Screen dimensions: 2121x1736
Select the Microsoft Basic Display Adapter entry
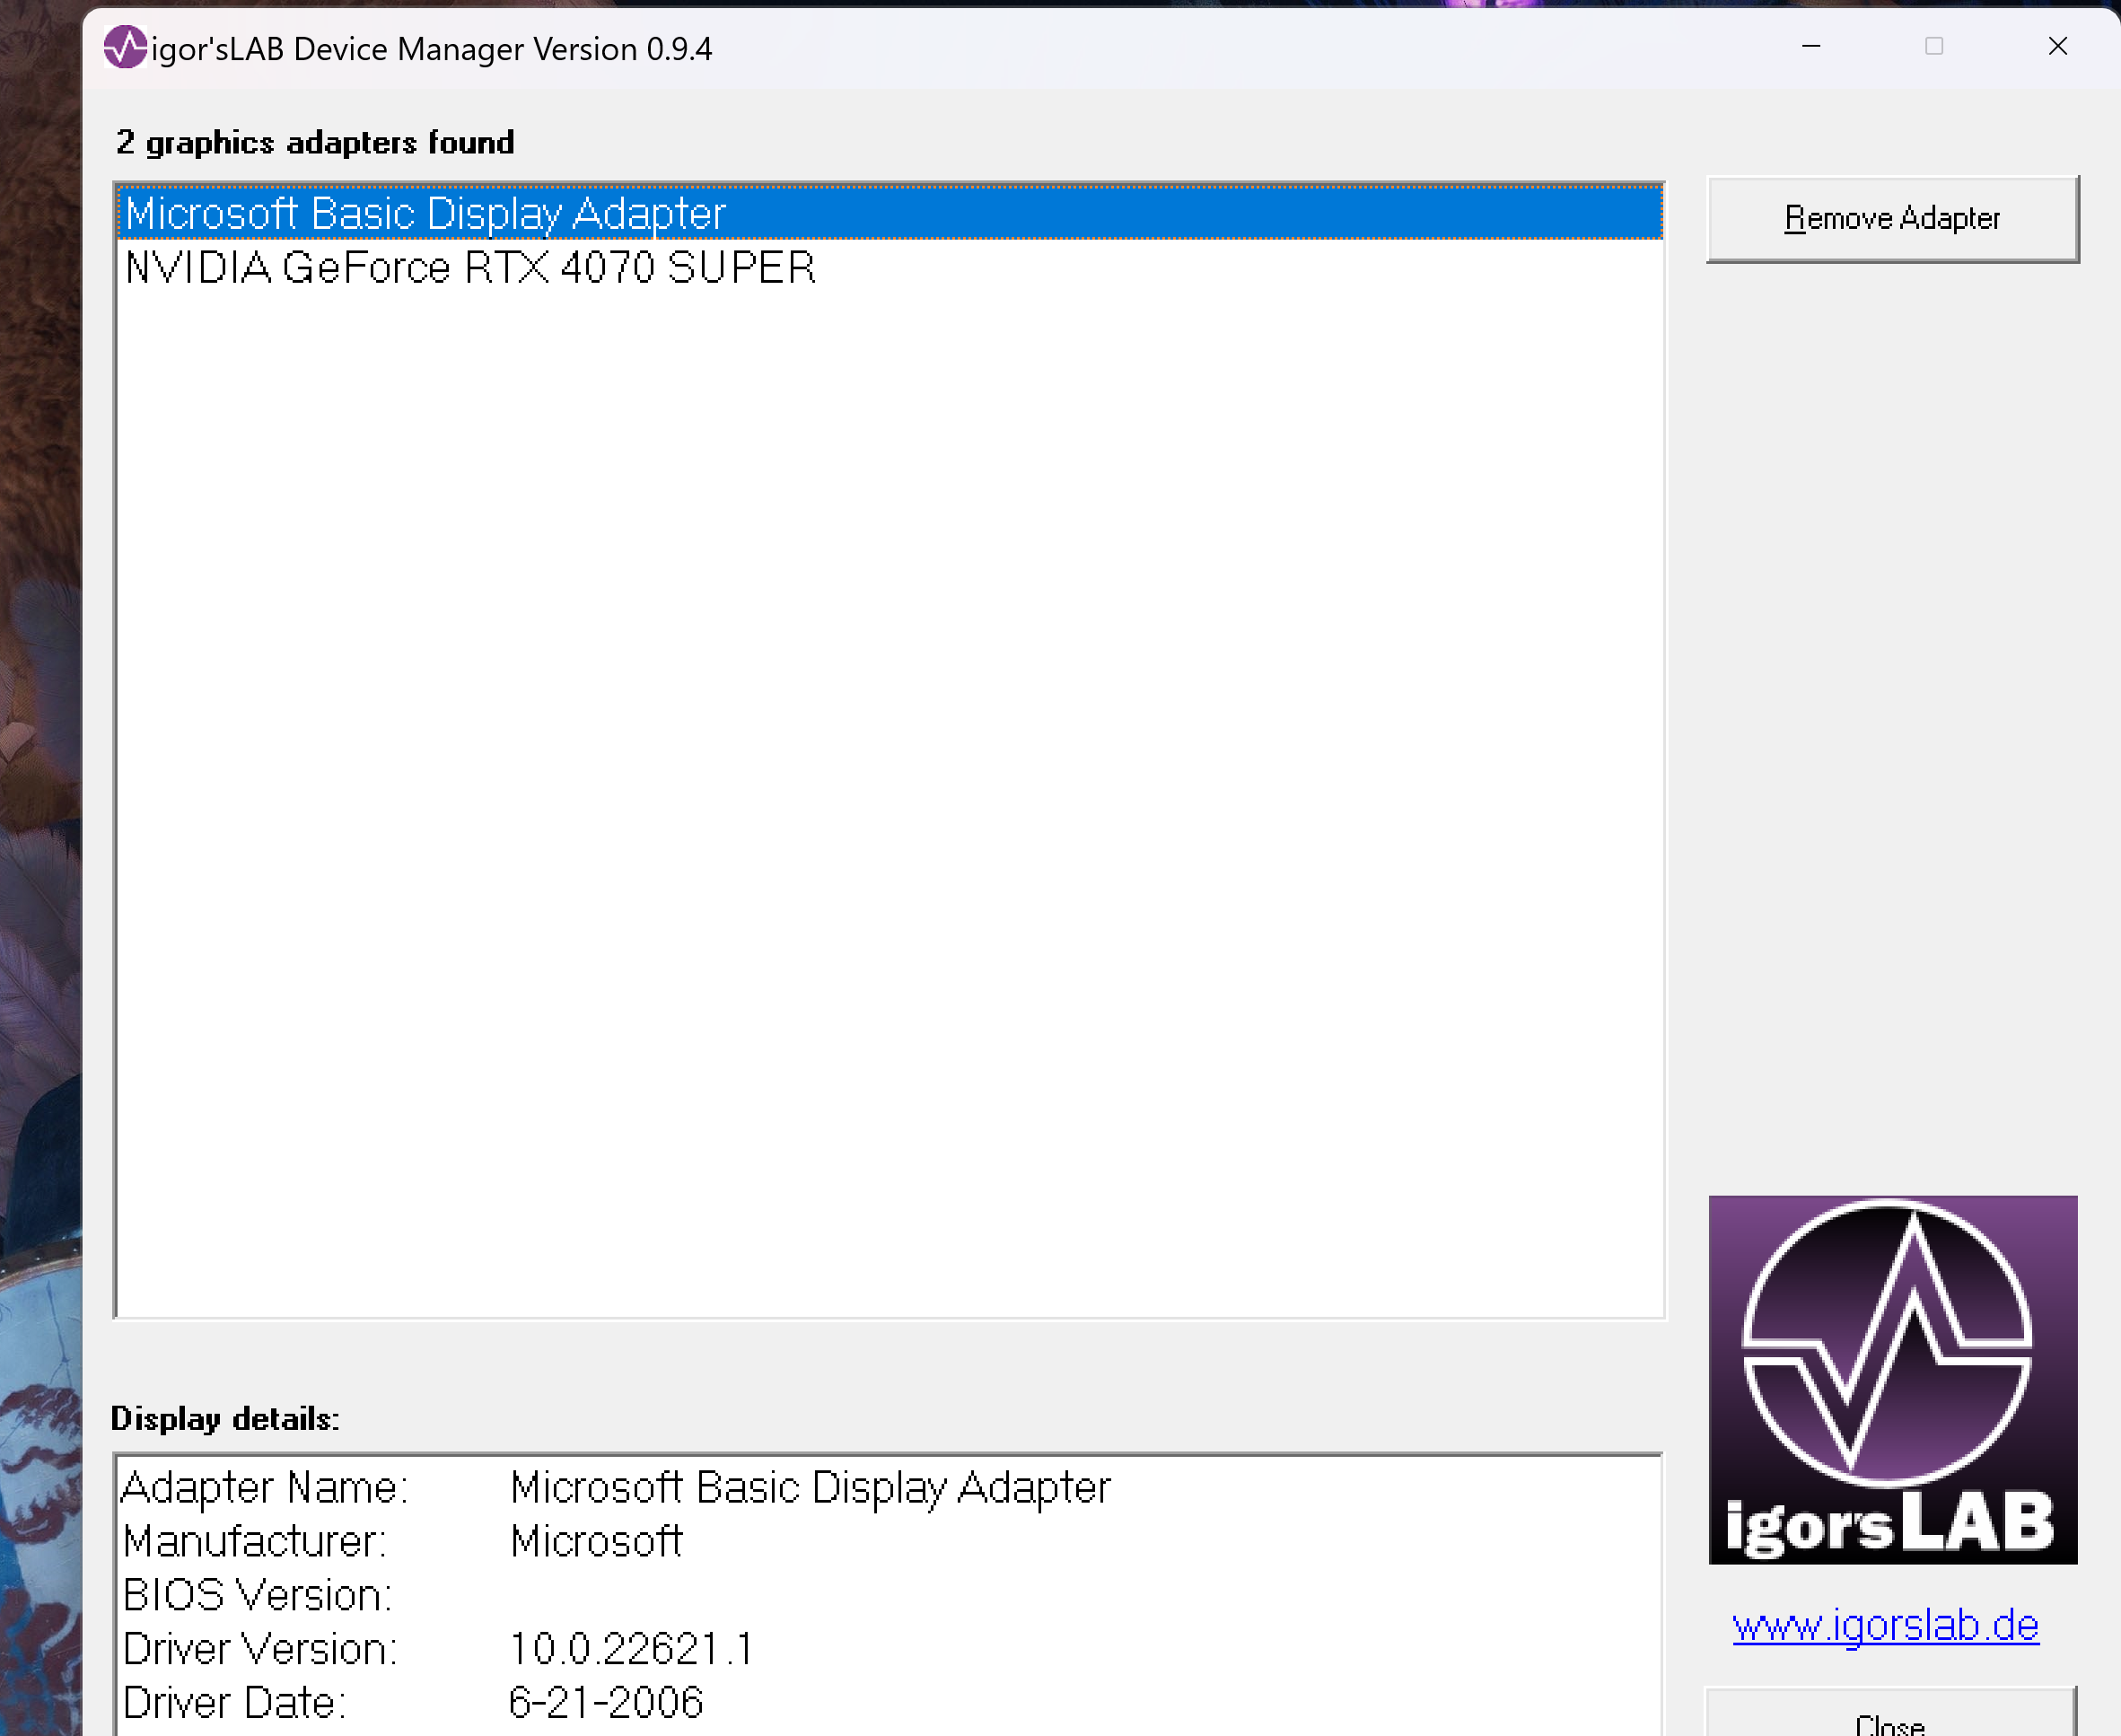click(424, 213)
